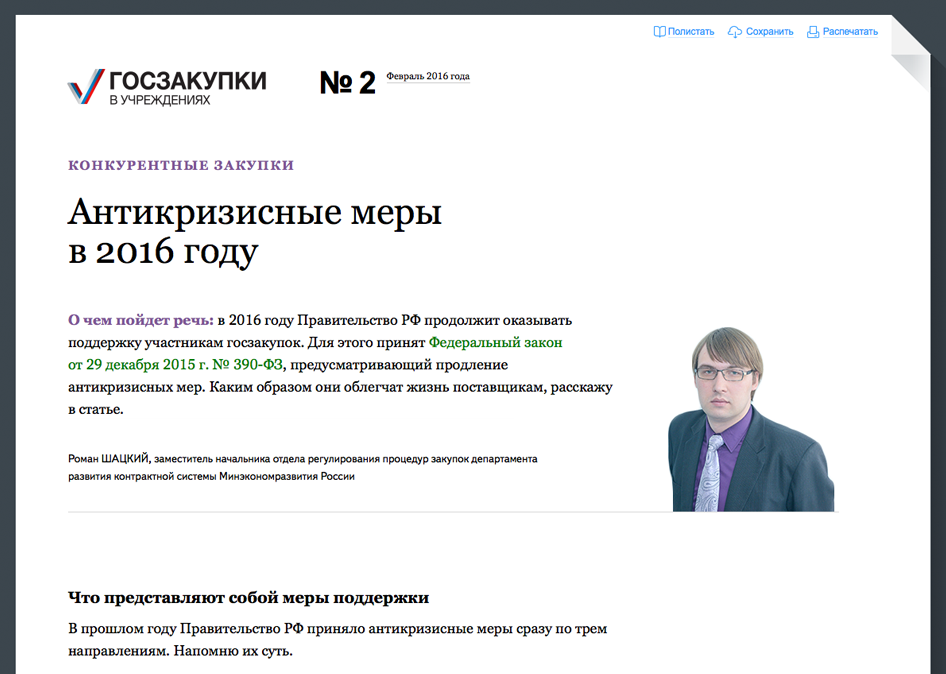Click the book icon beside Полистать
The height and width of the screenshot is (674, 946).
(x=659, y=32)
